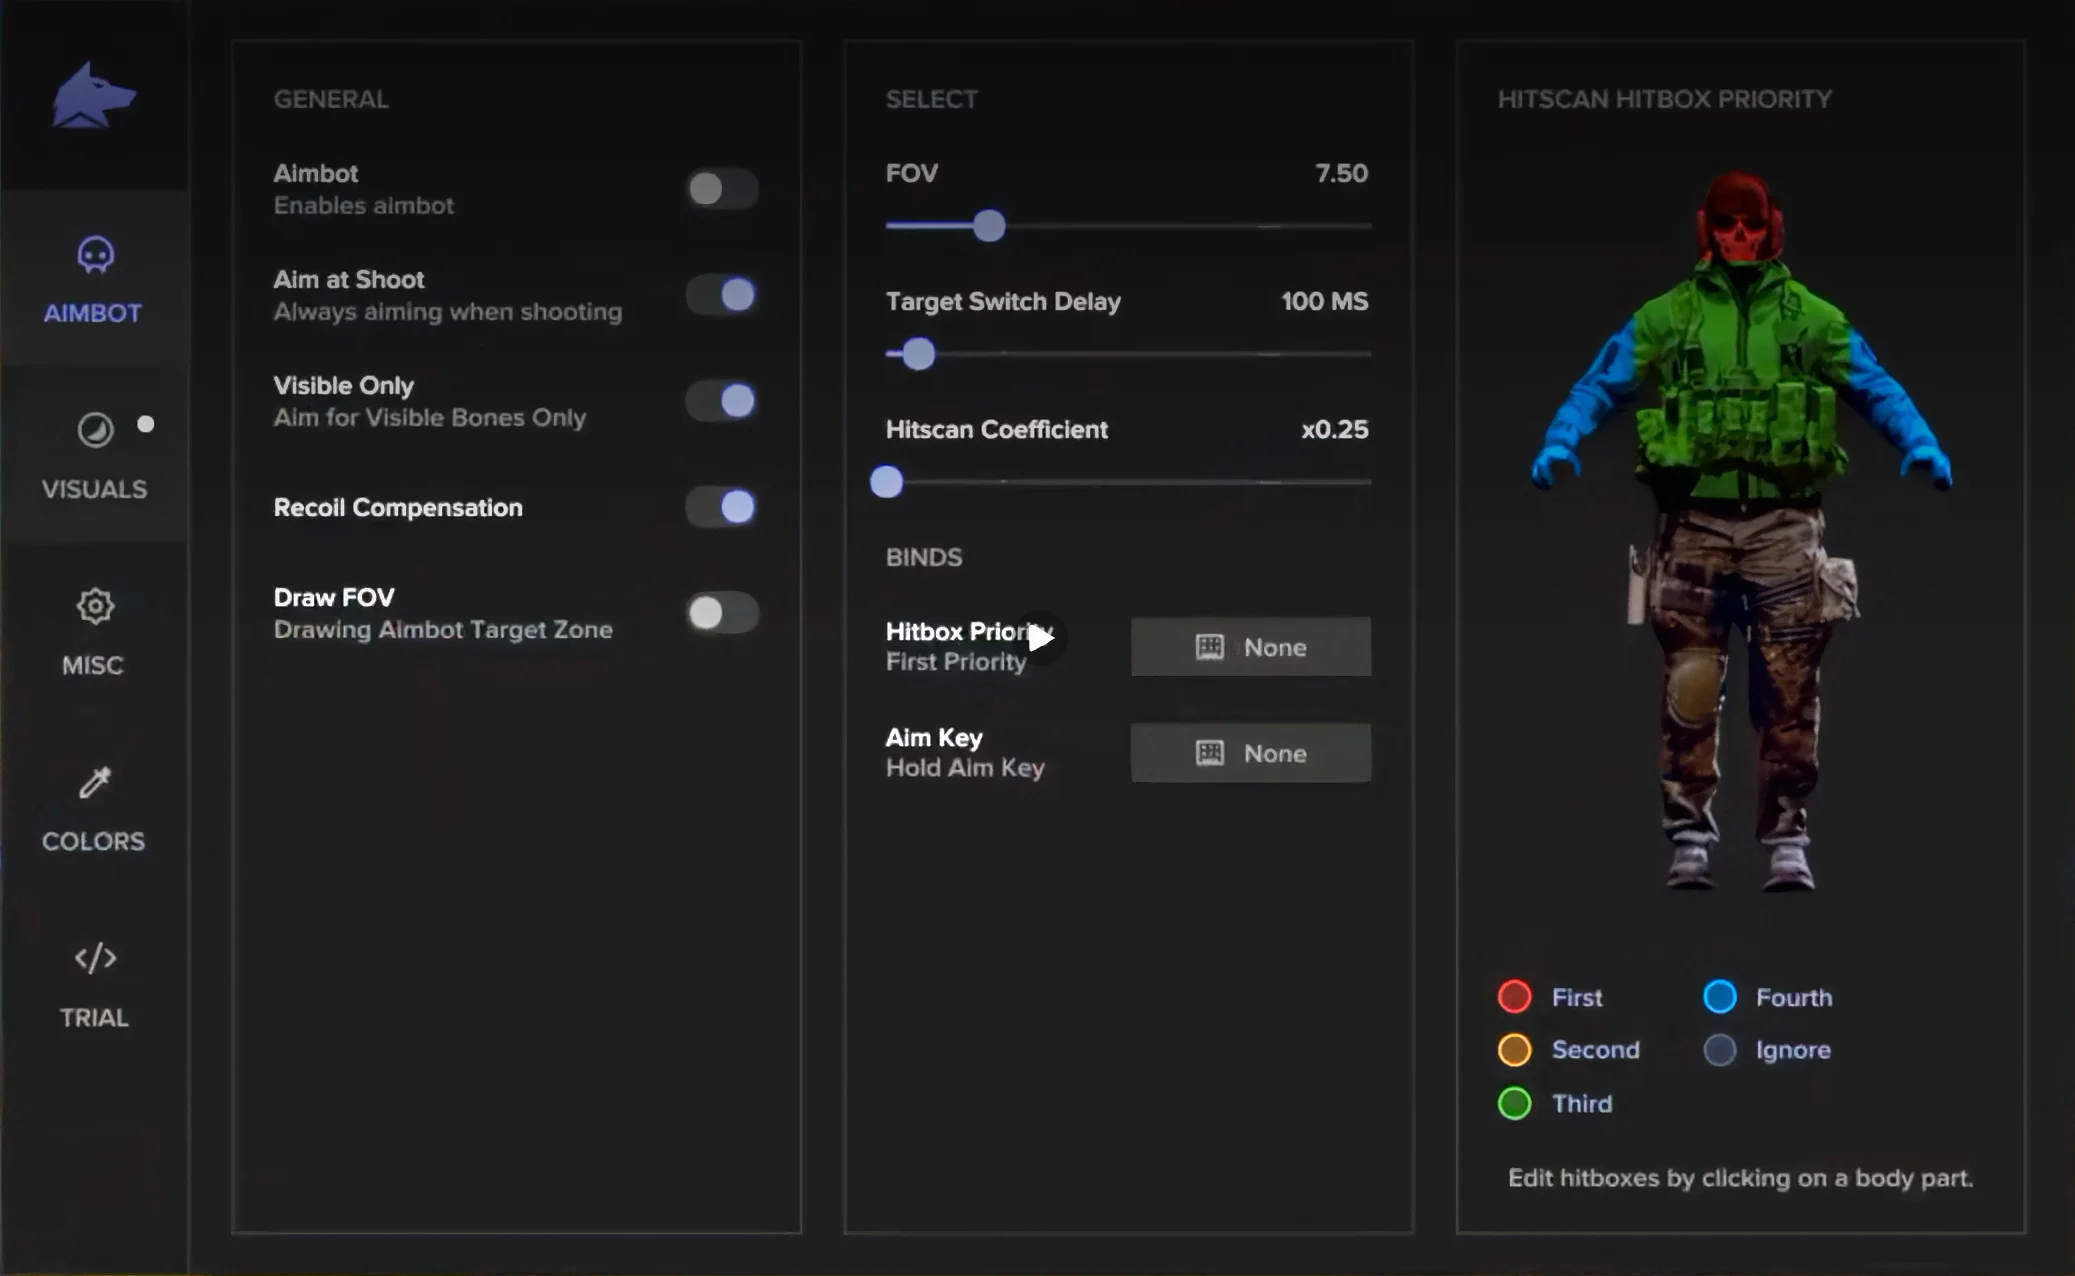This screenshot has width=2075, height=1276.
Task: Select the red First priority circle
Action: coord(1515,997)
